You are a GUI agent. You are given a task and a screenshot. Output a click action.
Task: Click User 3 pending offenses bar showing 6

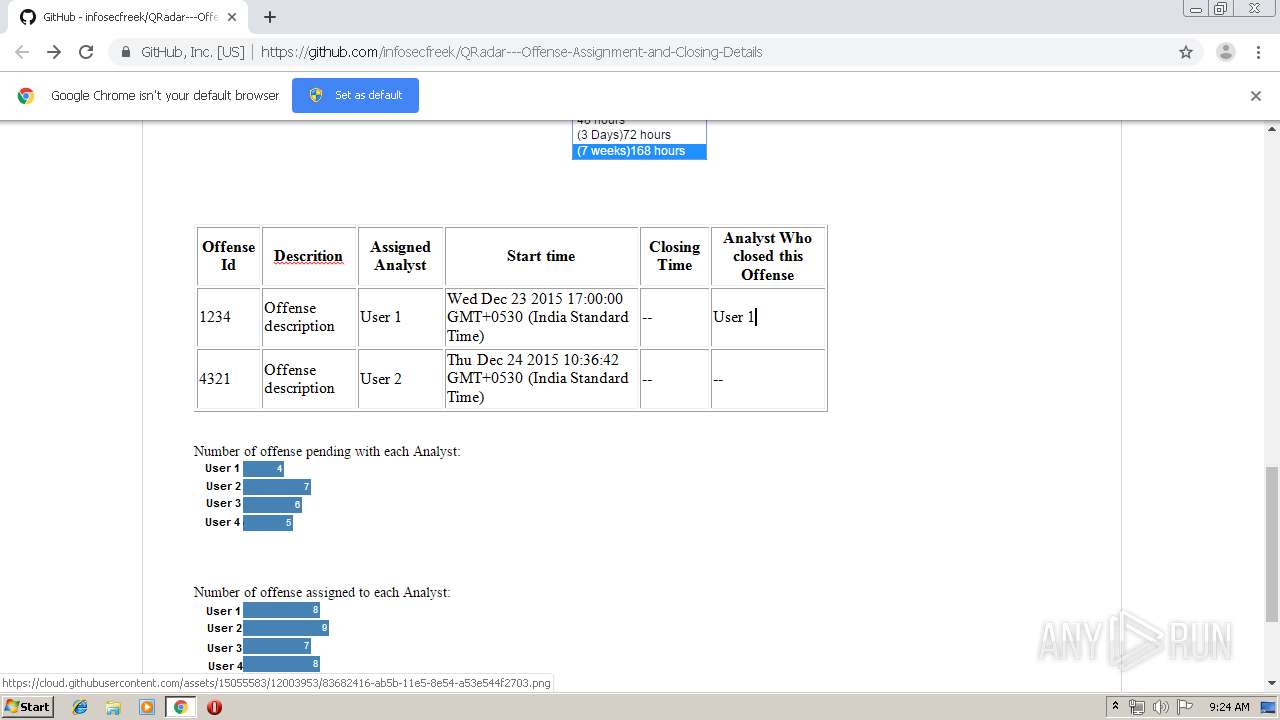[272, 504]
